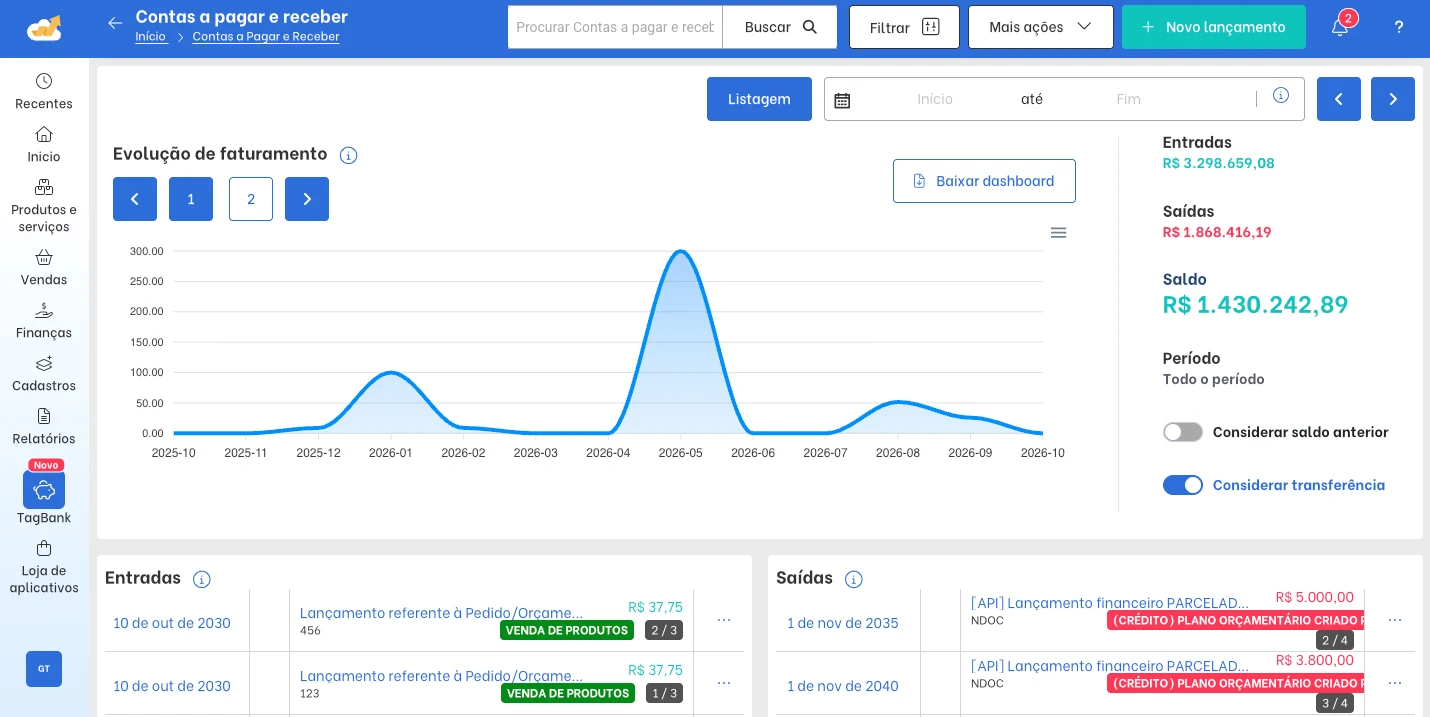Go to previous period with top-right arrow
1430x717 pixels.
point(1339,99)
